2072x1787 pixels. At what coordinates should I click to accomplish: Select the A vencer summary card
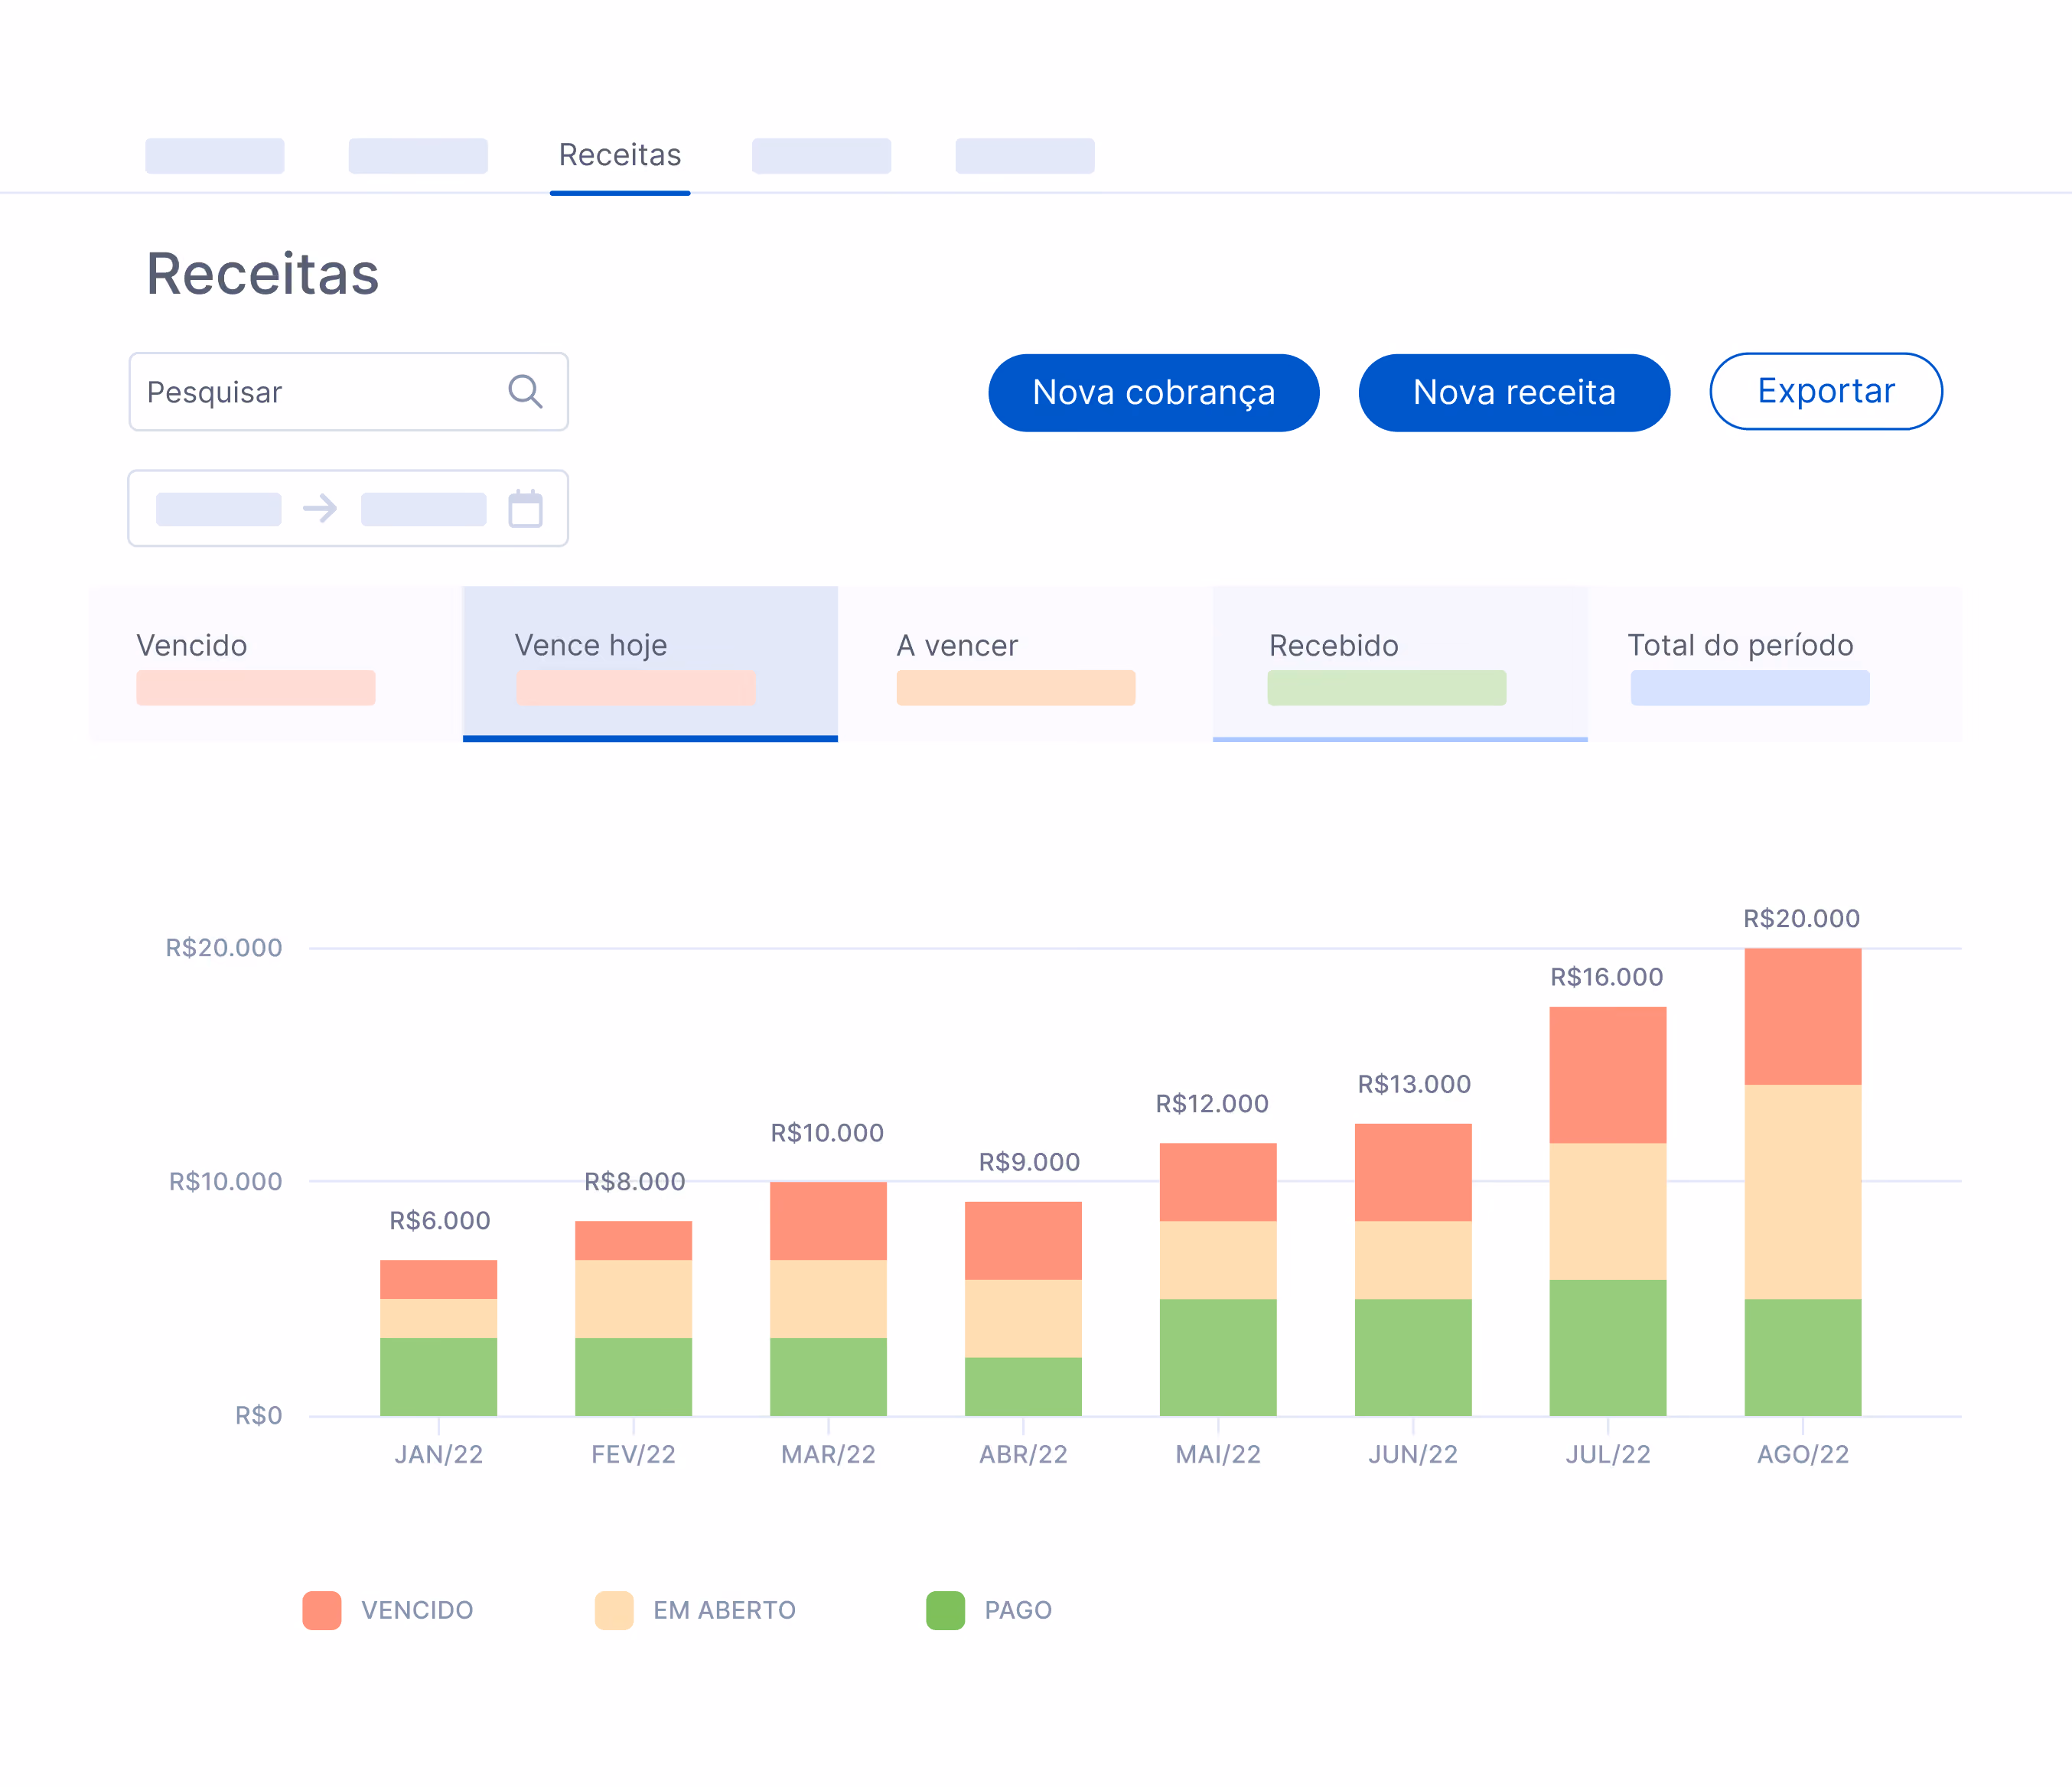pos(1025,664)
